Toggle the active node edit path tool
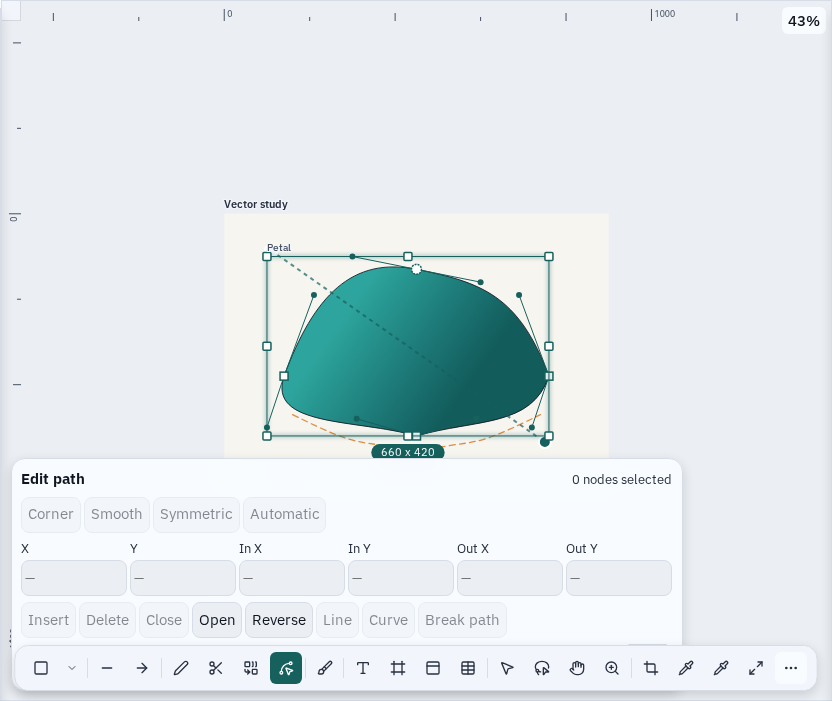The height and width of the screenshot is (701, 832). click(286, 668)
